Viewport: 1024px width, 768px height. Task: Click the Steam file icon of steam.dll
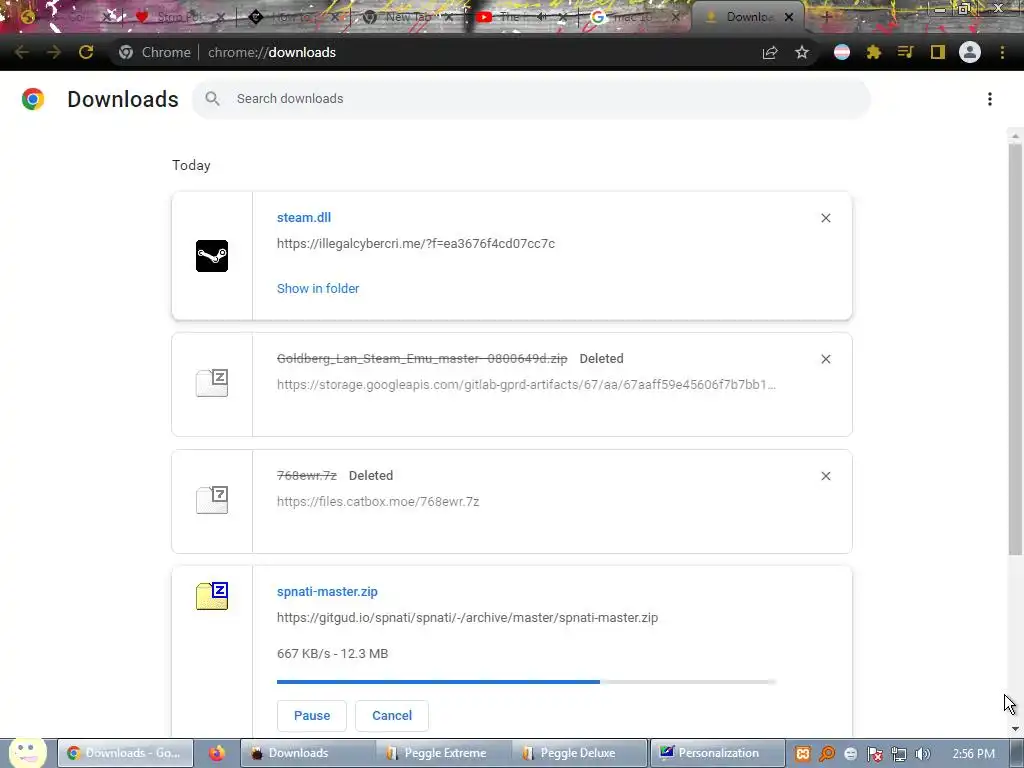(212, 256)
